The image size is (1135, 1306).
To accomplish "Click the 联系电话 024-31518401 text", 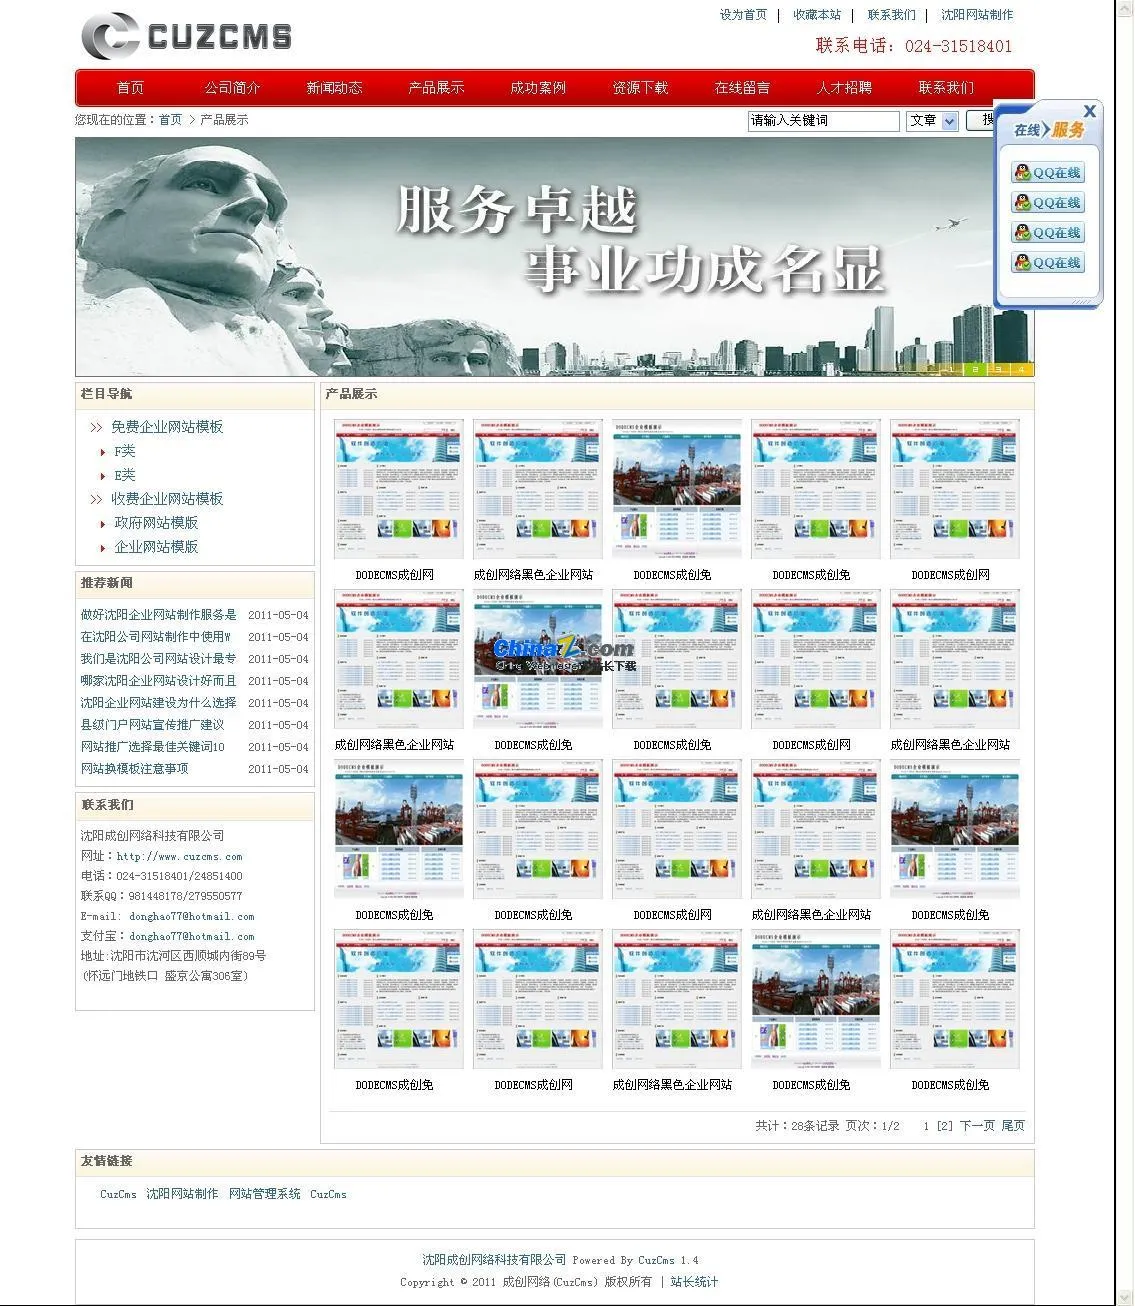I will (914, 46).
